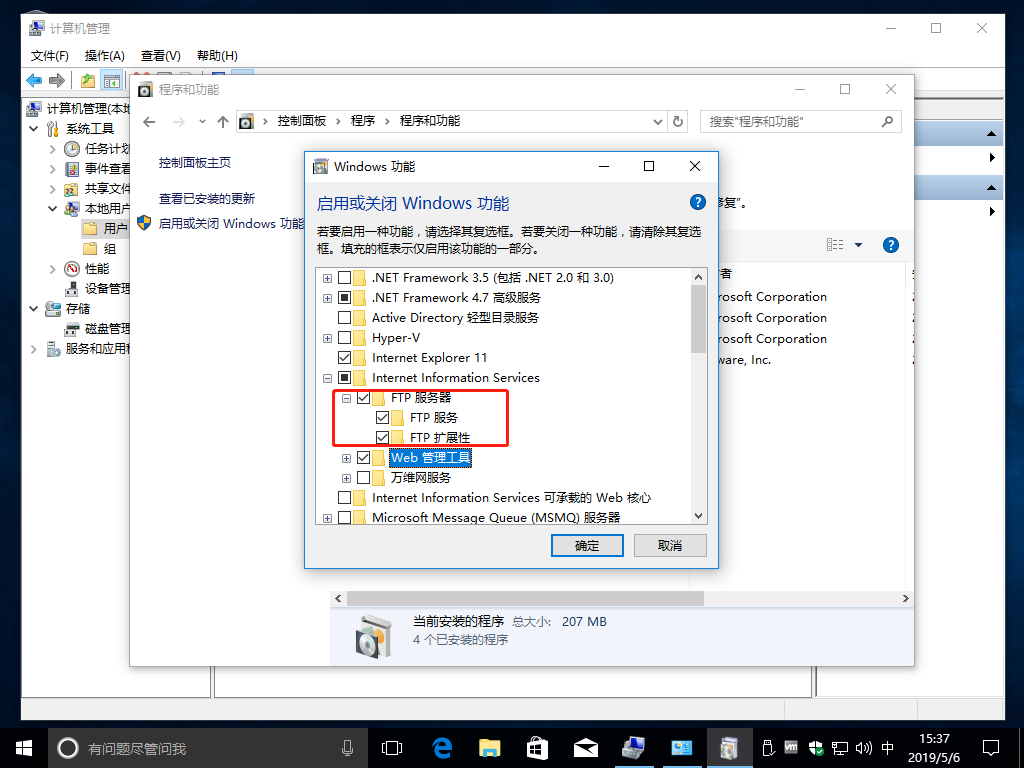Viewport: 1024px width, 768px height.
Task: Open help icon in Programs and Features window
Action: point(891,245)
